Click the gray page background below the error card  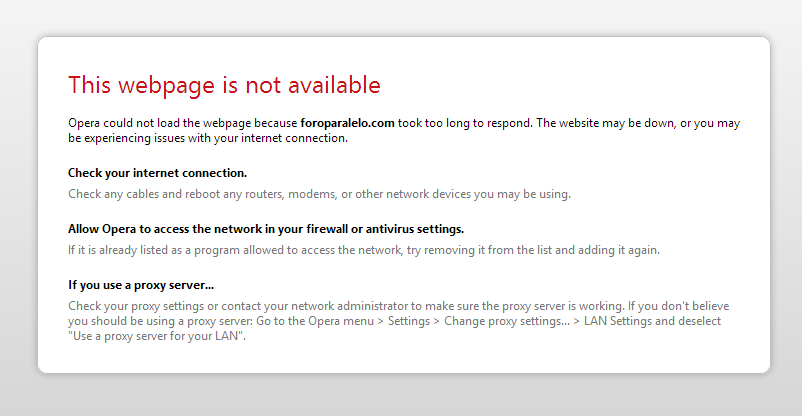(x=401, y=395)
